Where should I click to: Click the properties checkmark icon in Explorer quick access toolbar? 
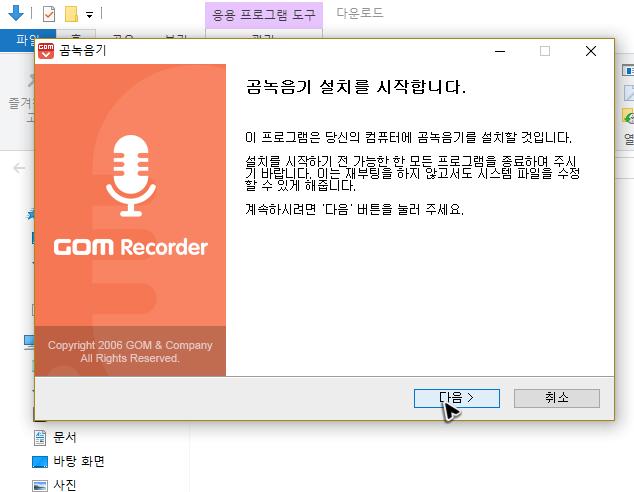pos(49,14)
